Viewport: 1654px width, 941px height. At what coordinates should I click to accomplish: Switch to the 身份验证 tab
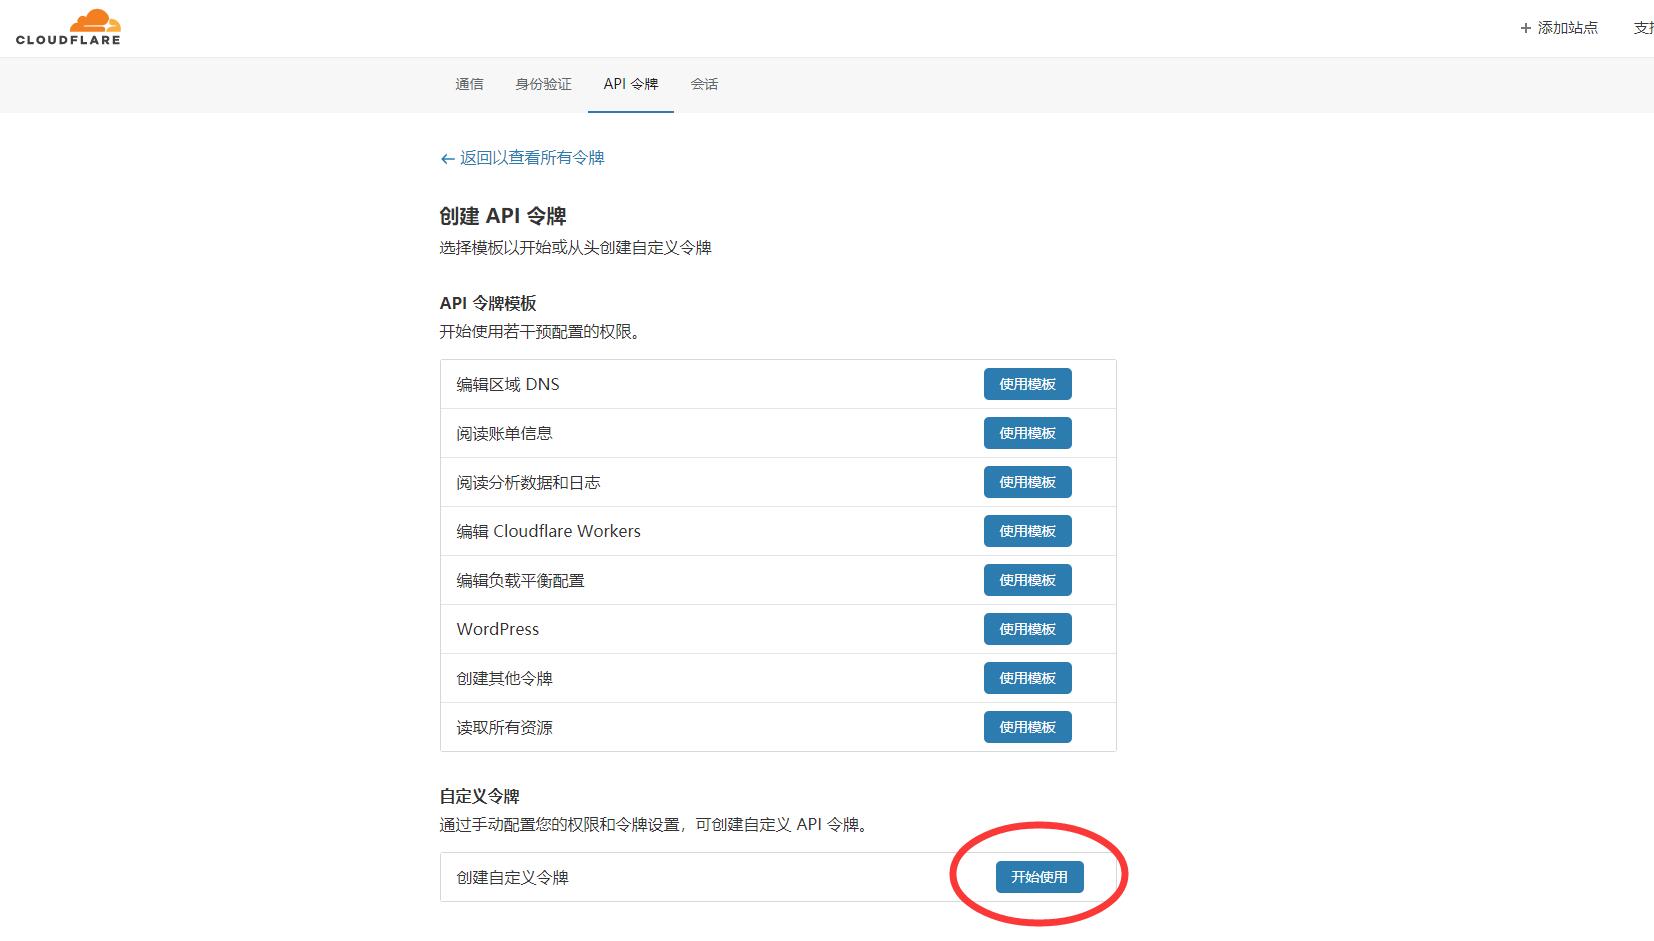[543, 84]
